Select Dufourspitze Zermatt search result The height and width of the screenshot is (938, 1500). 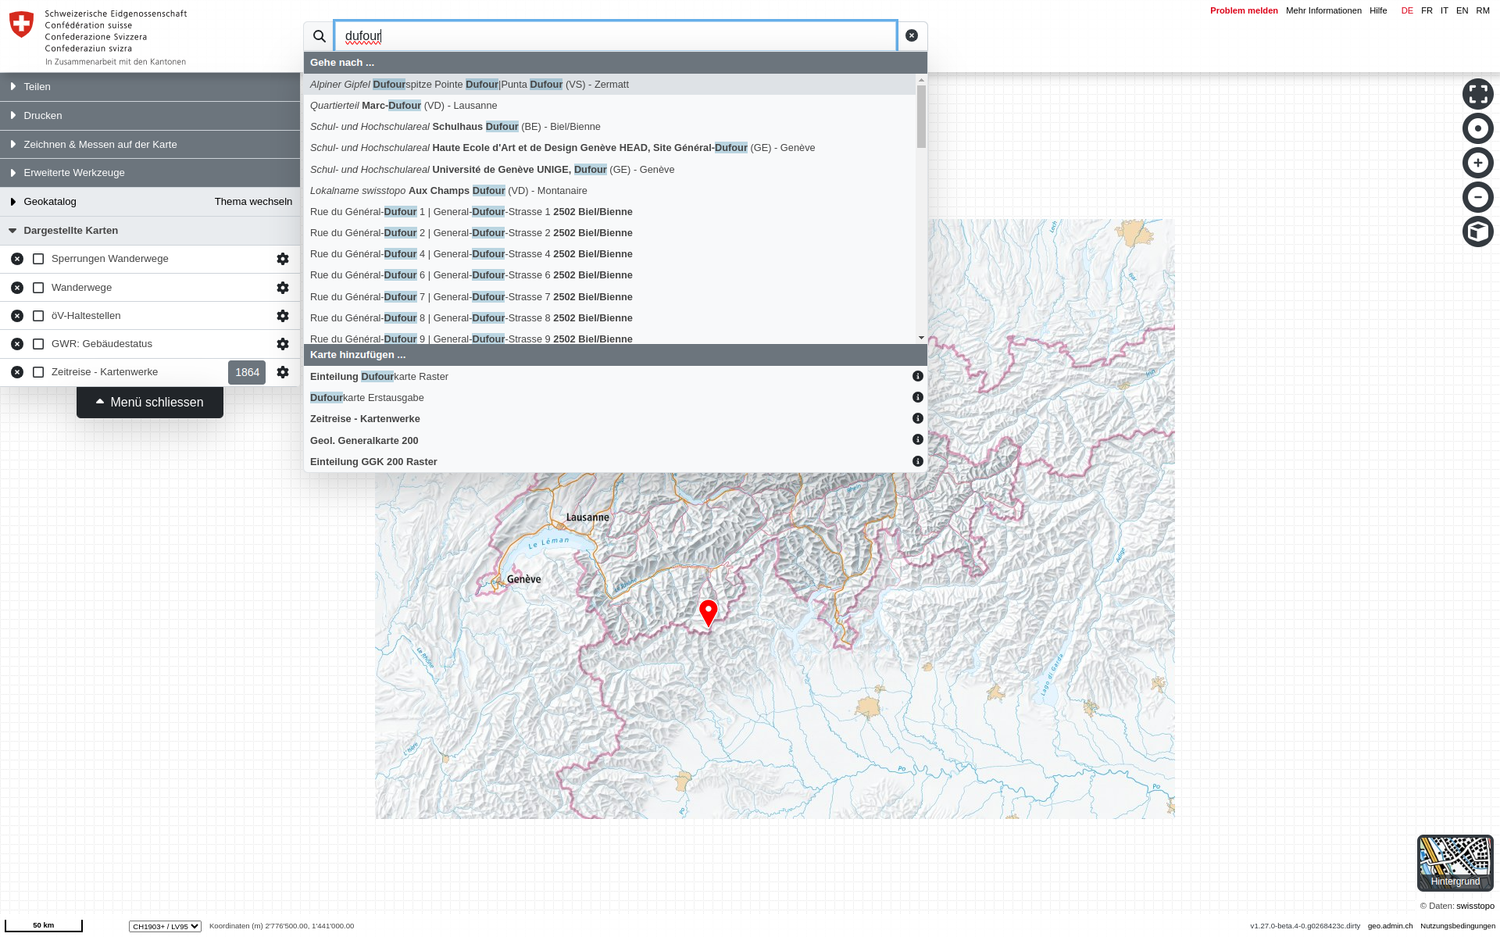pos(469,85)
